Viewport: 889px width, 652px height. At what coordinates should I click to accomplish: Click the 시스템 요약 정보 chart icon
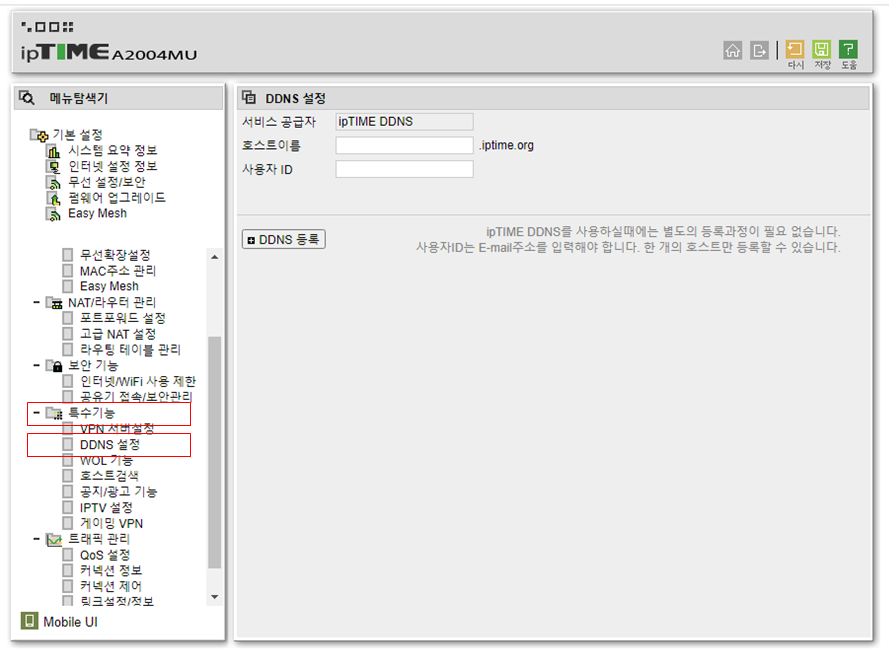[x=53, y=151]
